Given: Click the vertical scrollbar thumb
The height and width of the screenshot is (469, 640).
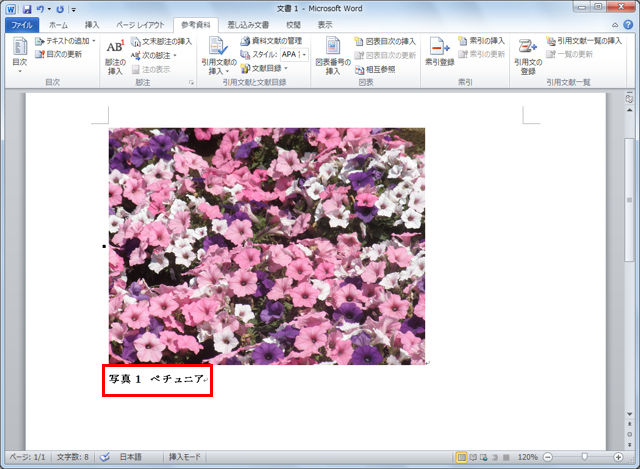Looking at the screenshot, I should [629, 200].
